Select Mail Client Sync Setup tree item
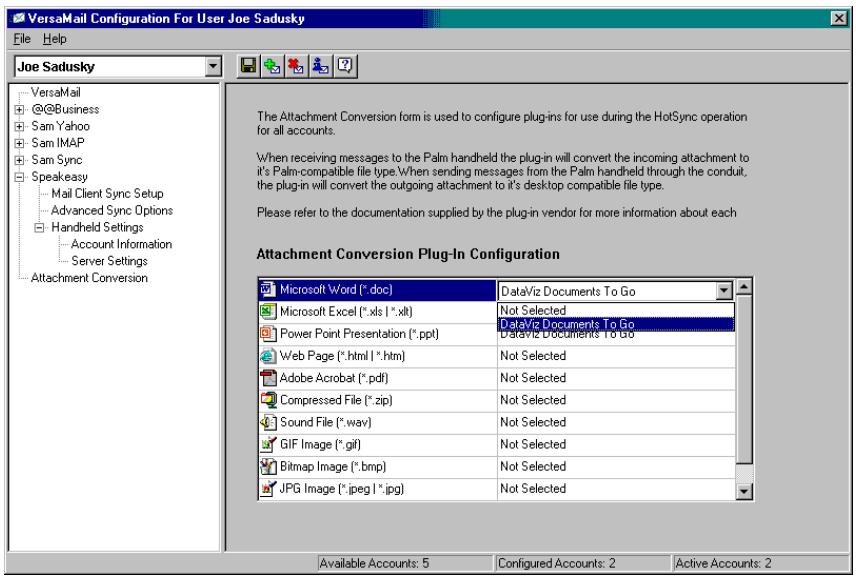 [x=108, y=193]
